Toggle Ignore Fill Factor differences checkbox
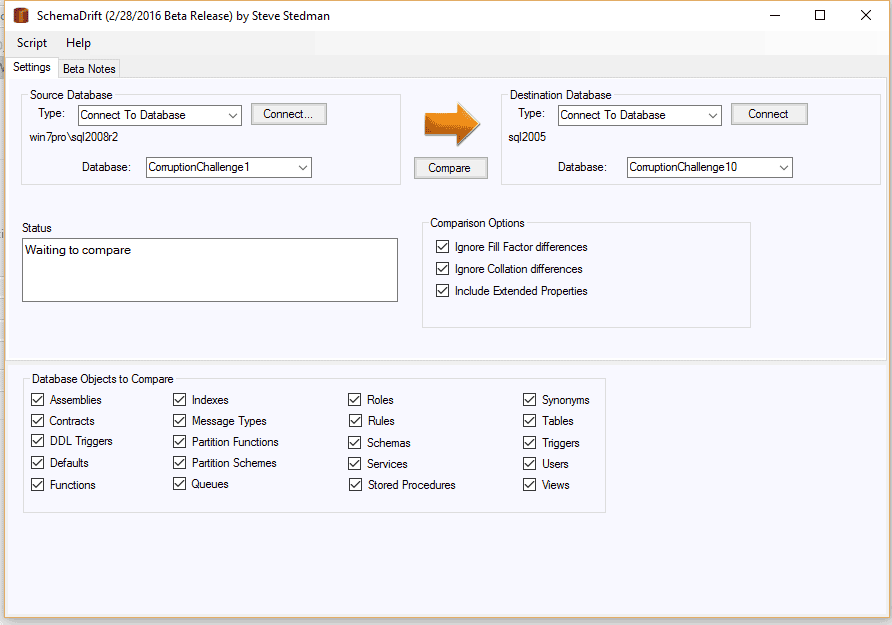 [x=443, y=247]
